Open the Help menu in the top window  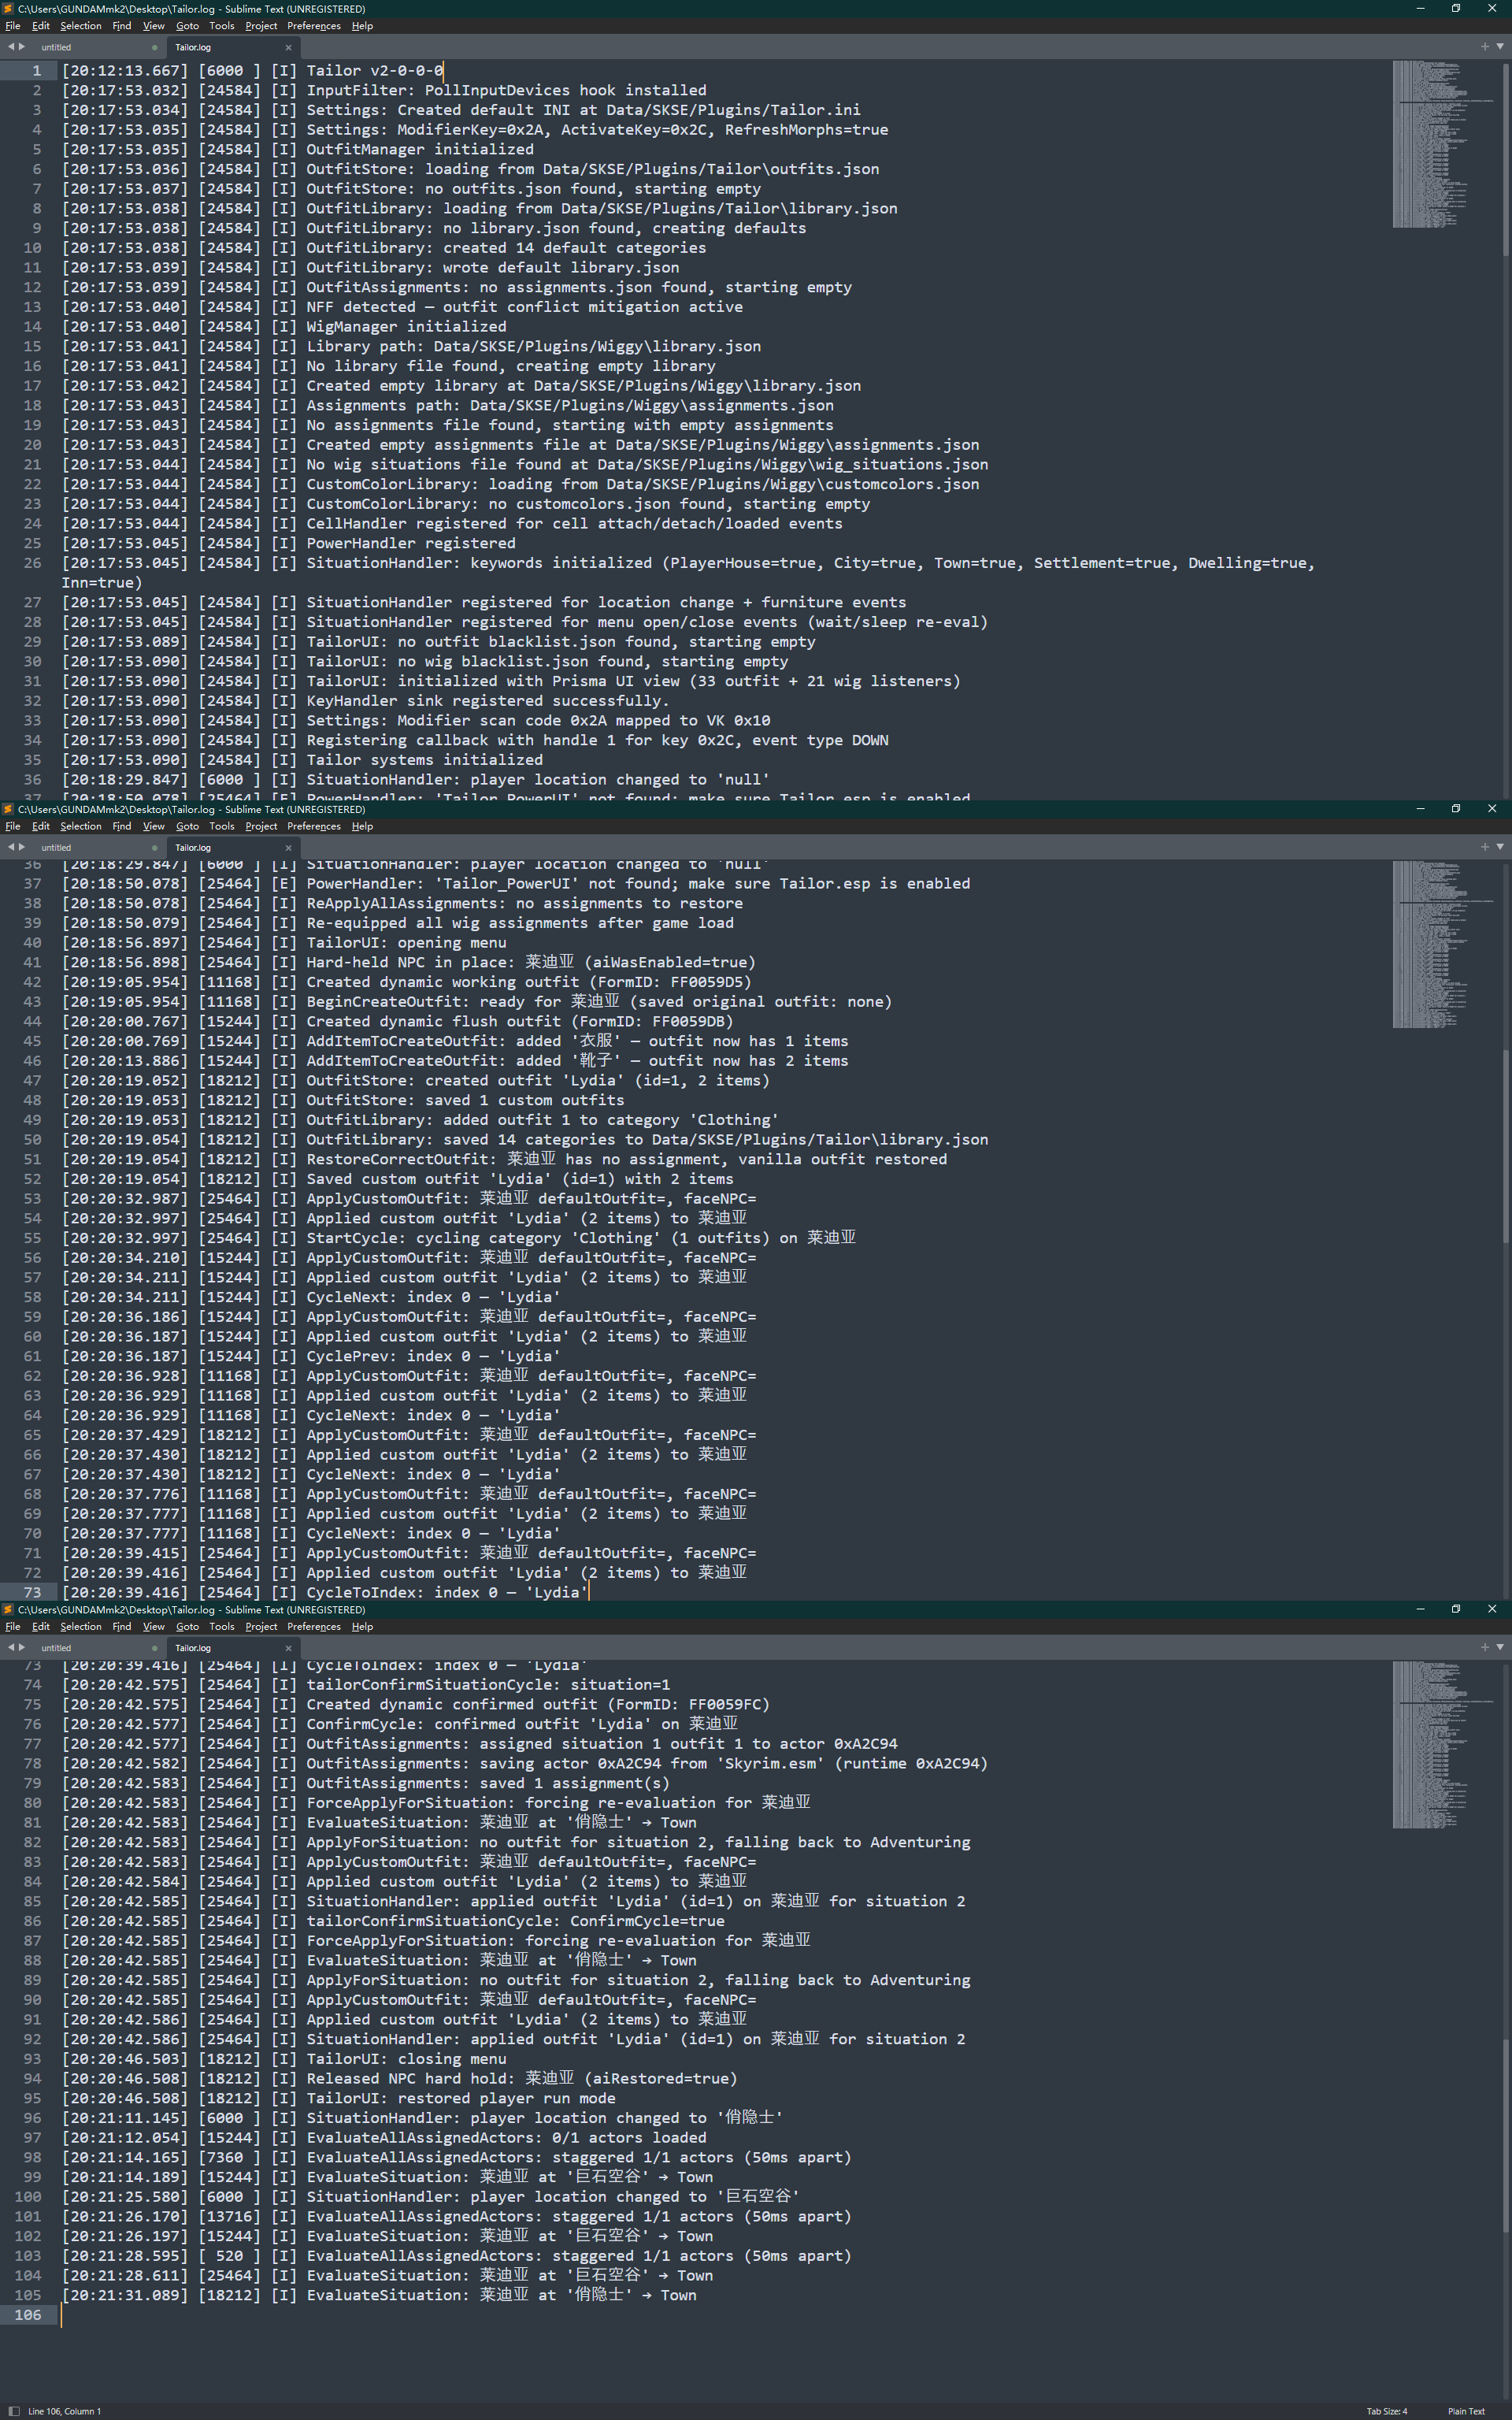pos(363,26)
